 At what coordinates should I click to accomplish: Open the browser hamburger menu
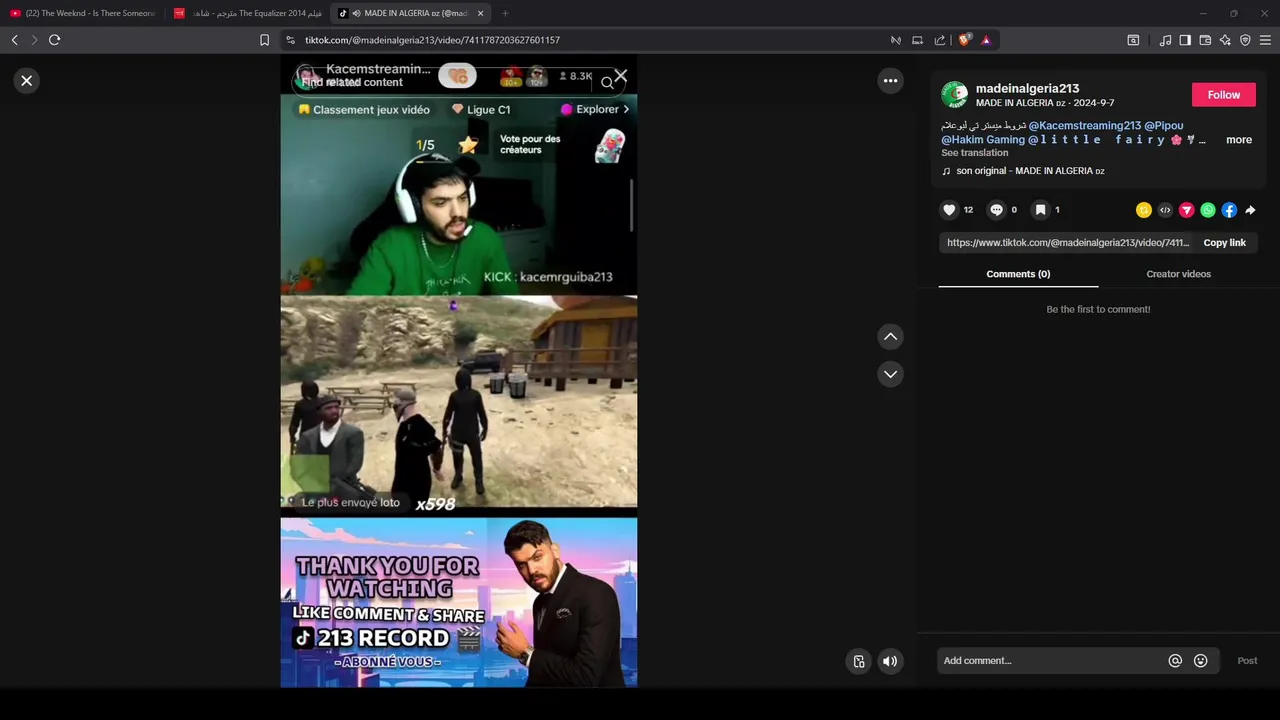click(x=1265, y=40)
